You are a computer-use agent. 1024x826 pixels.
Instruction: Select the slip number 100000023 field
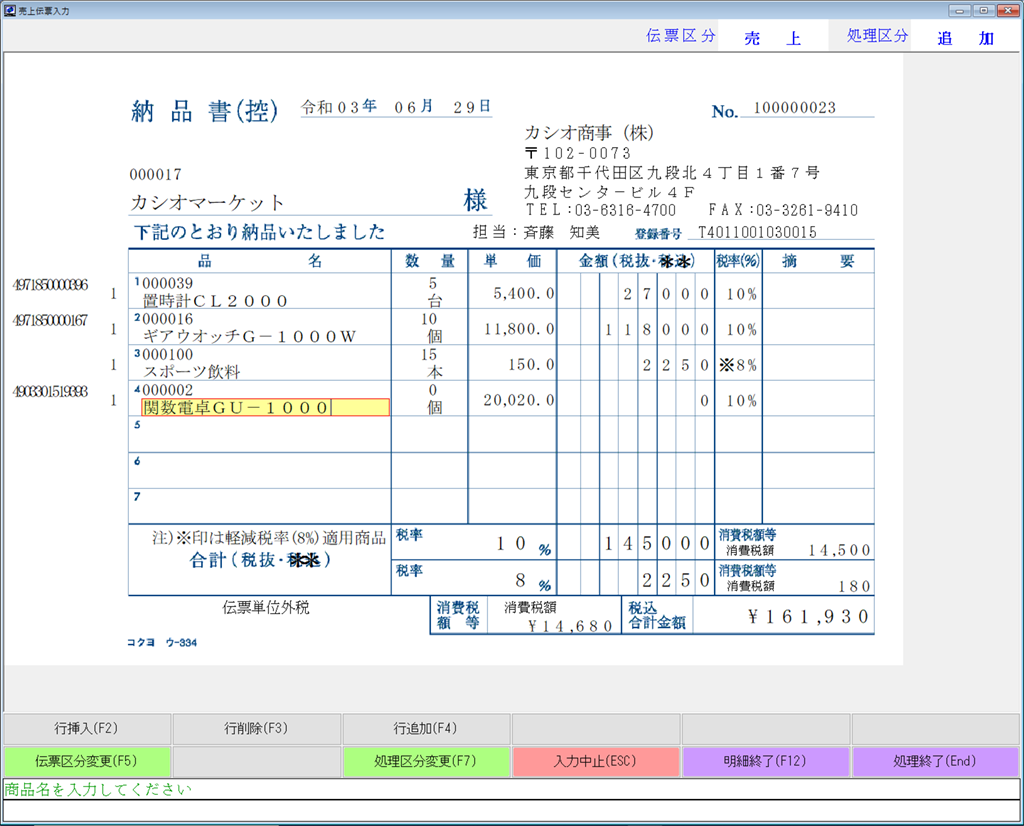click(x=795, y=109)
